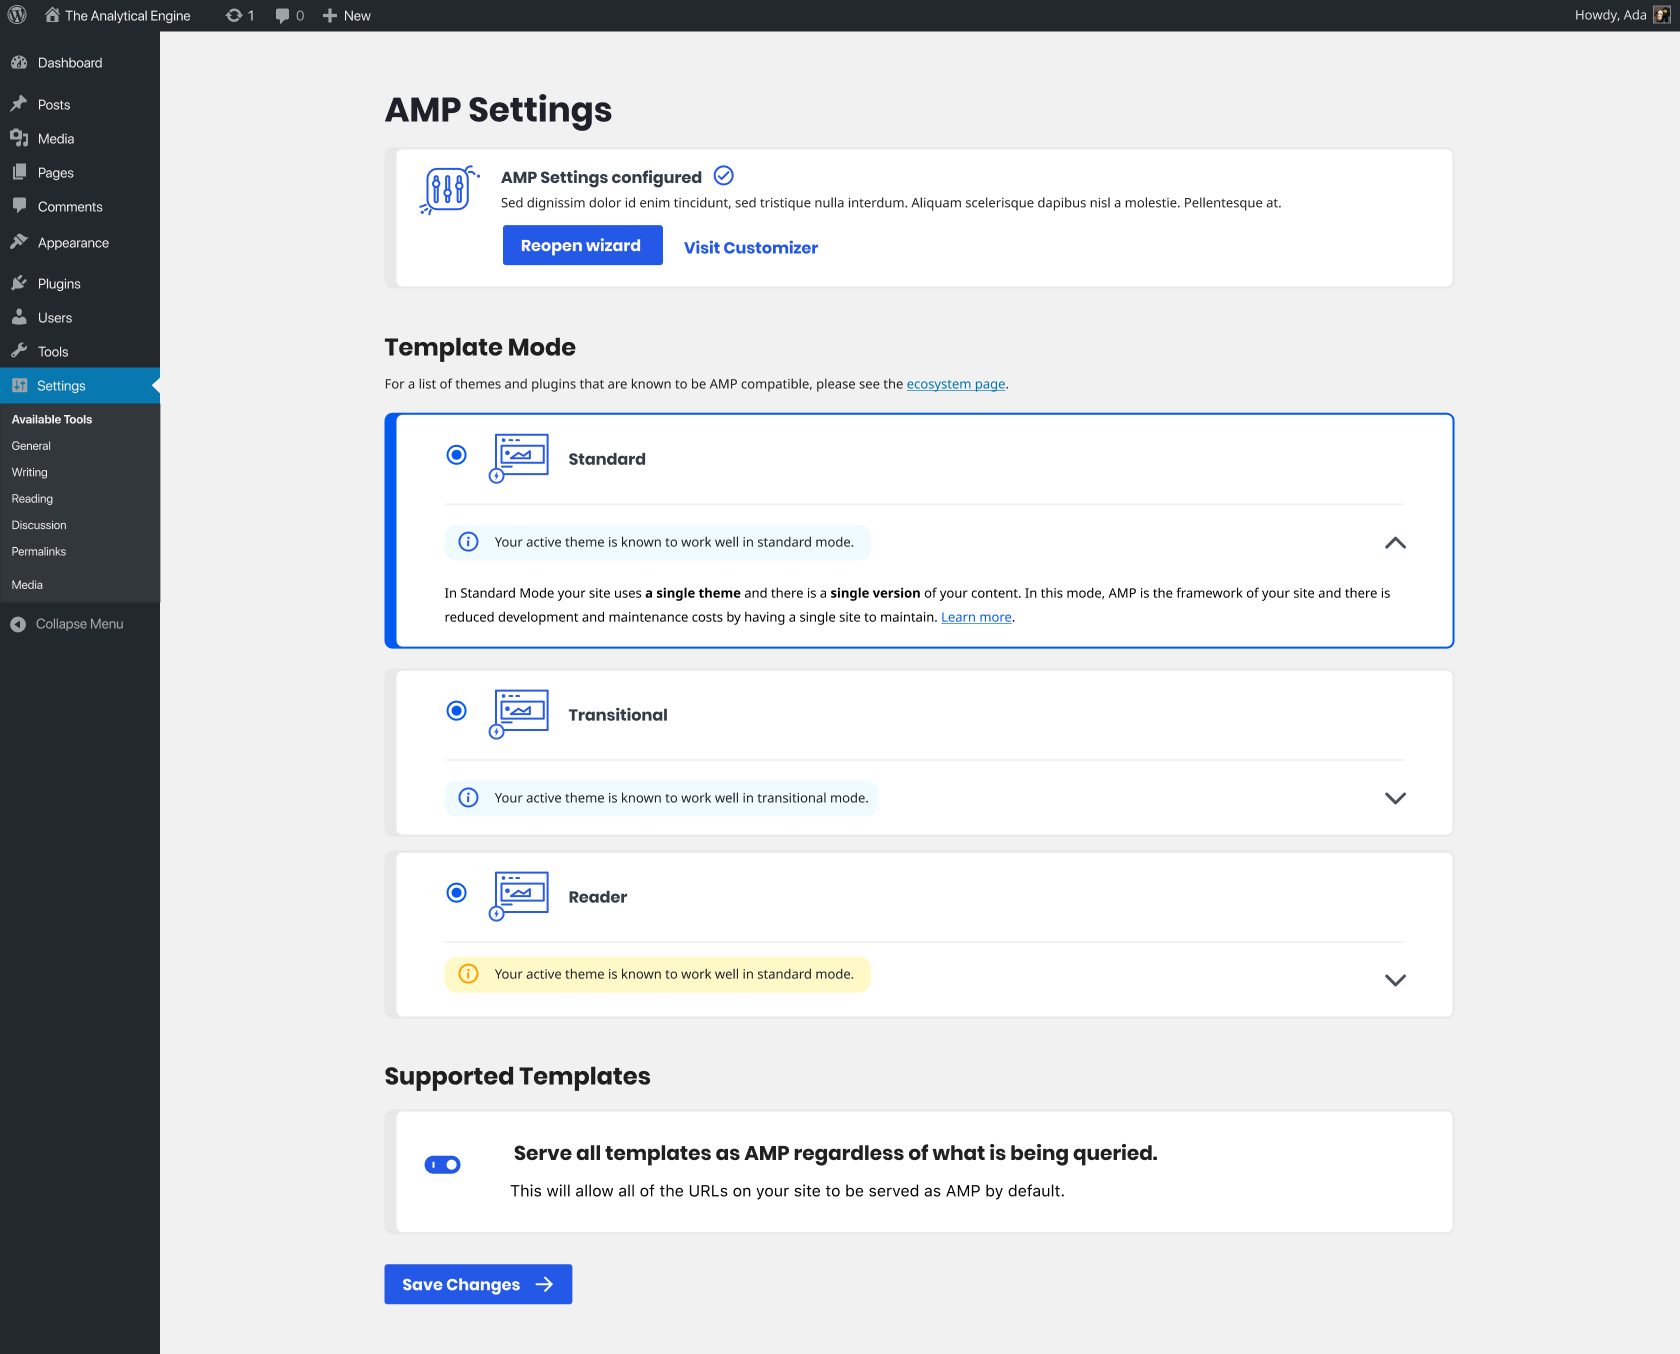Screen dimensions: 1680x1354
Task: Open the Permalinks settings submenu
Action: [39, 552]
